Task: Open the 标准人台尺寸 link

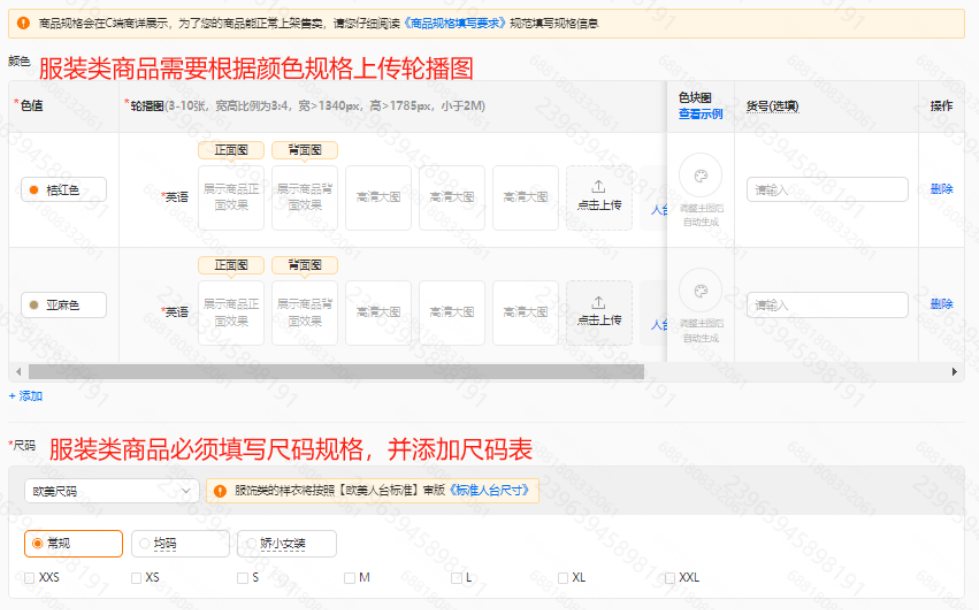Action: [489, 490]
